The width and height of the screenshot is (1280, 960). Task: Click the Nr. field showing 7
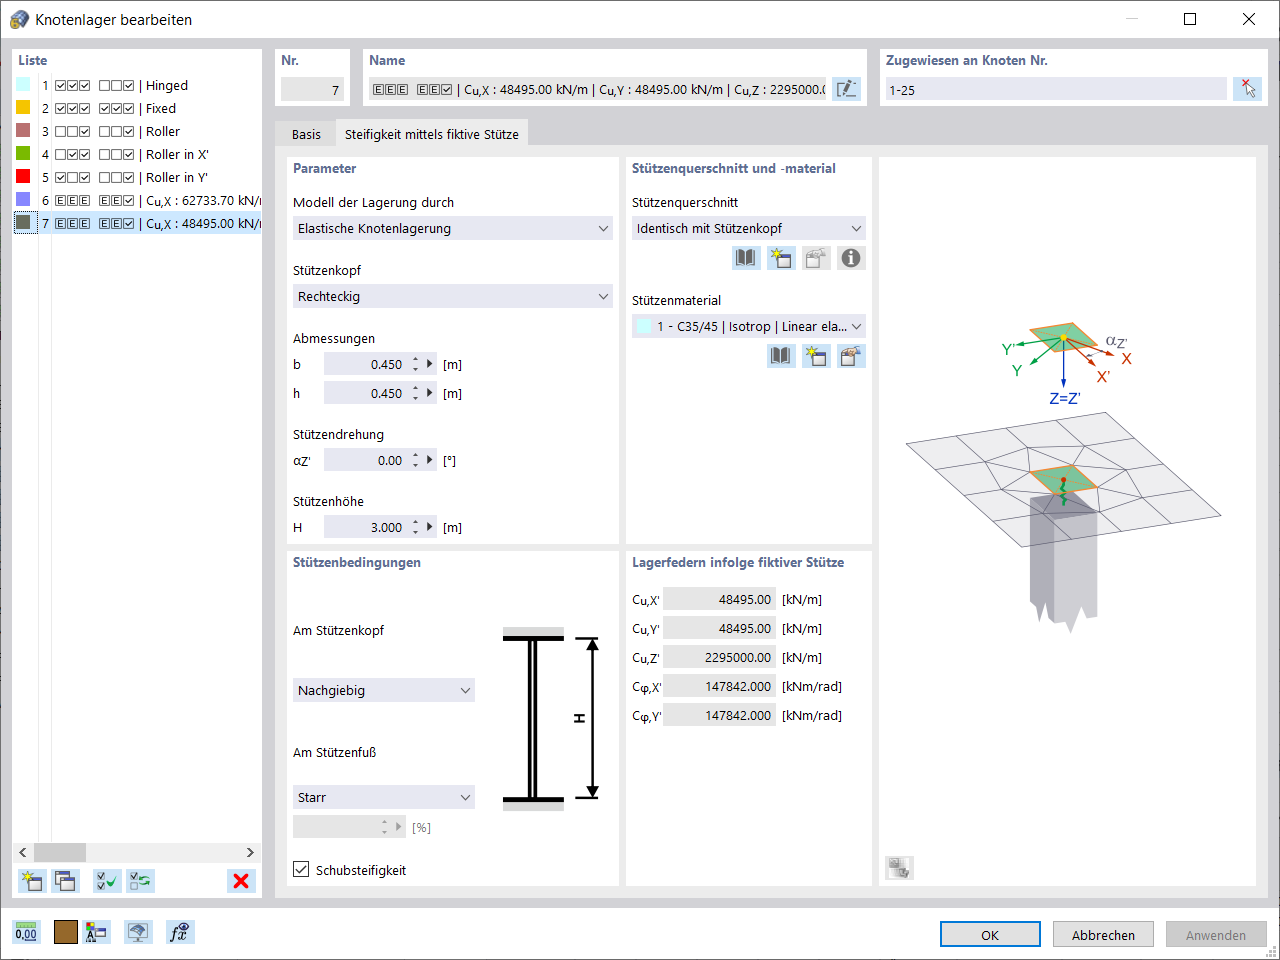coord(312,89)
